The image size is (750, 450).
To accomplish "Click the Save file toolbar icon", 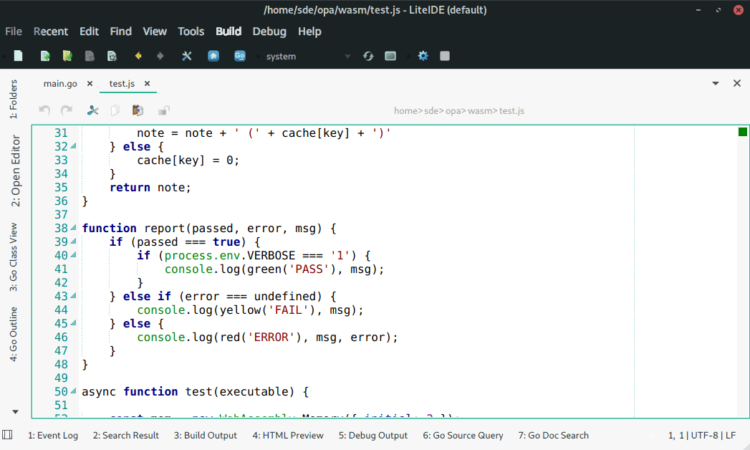I will (89, 56).
